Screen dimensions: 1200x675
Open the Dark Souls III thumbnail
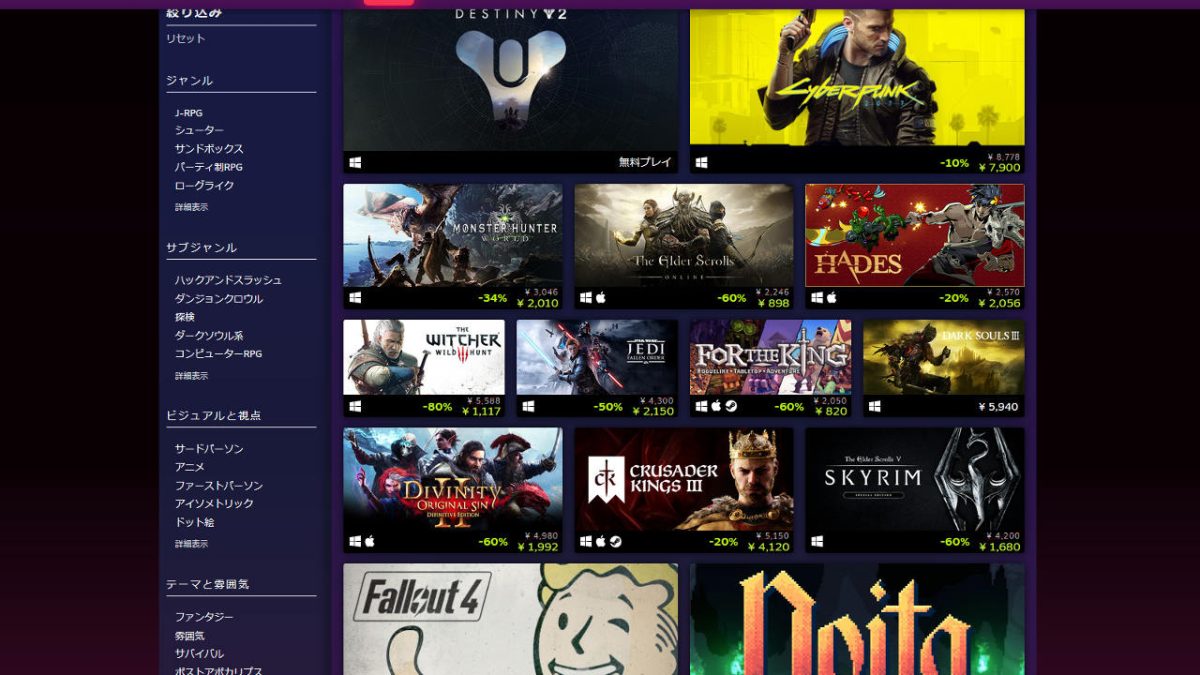tap(944, 357)
